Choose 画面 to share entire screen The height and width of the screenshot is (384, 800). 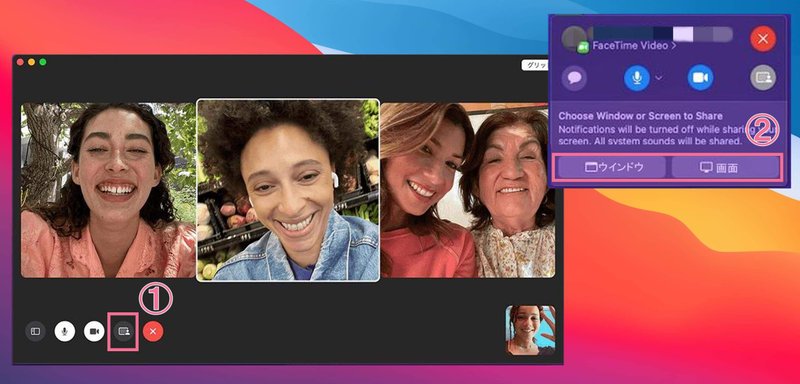(x=725, y=167)
